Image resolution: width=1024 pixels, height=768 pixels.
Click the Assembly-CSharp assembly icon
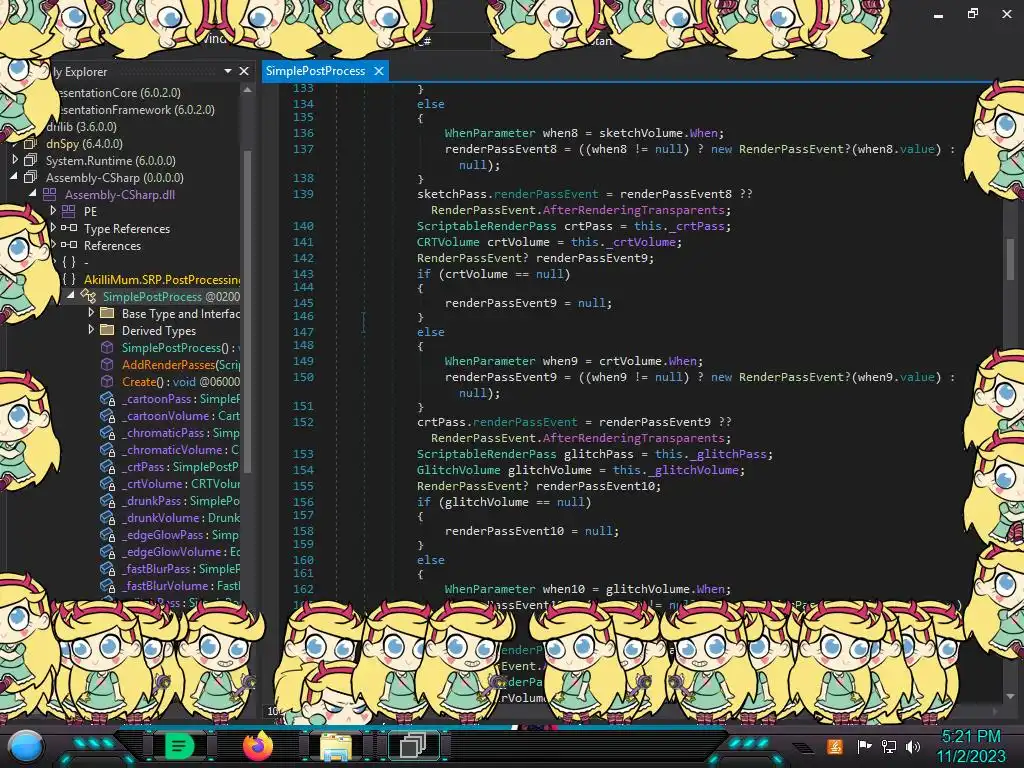click(30, 177)
